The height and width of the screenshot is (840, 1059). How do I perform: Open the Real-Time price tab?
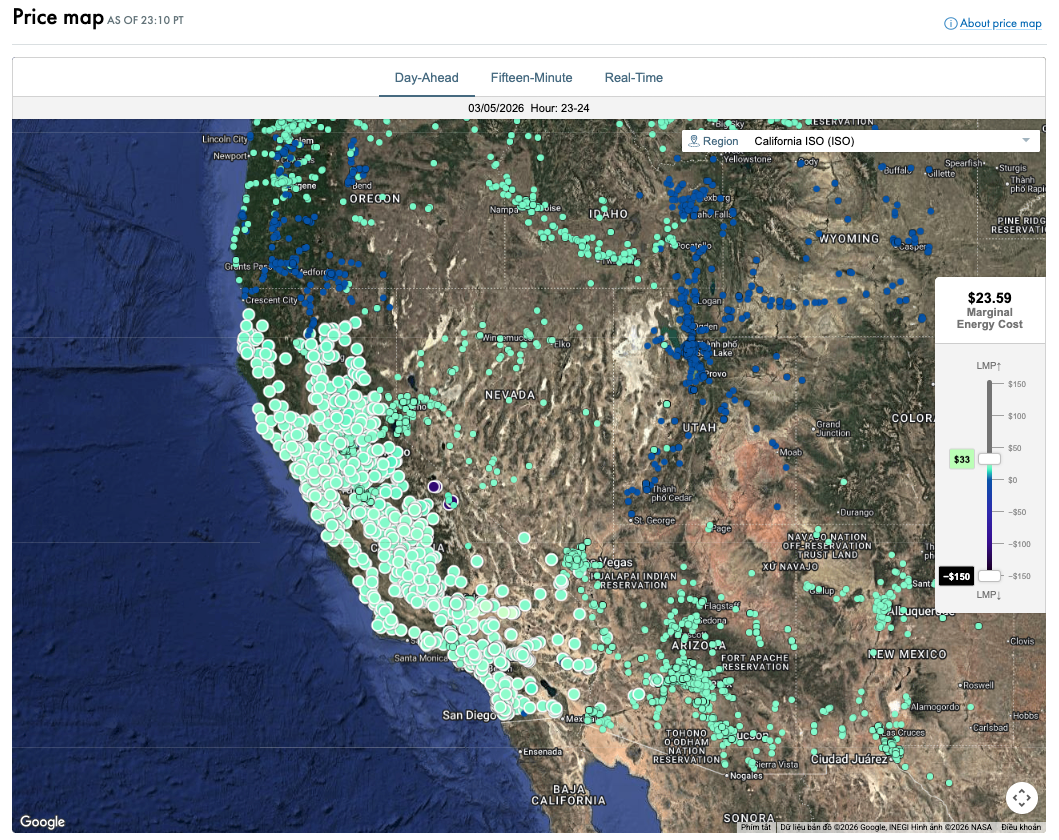click(633, 78)
